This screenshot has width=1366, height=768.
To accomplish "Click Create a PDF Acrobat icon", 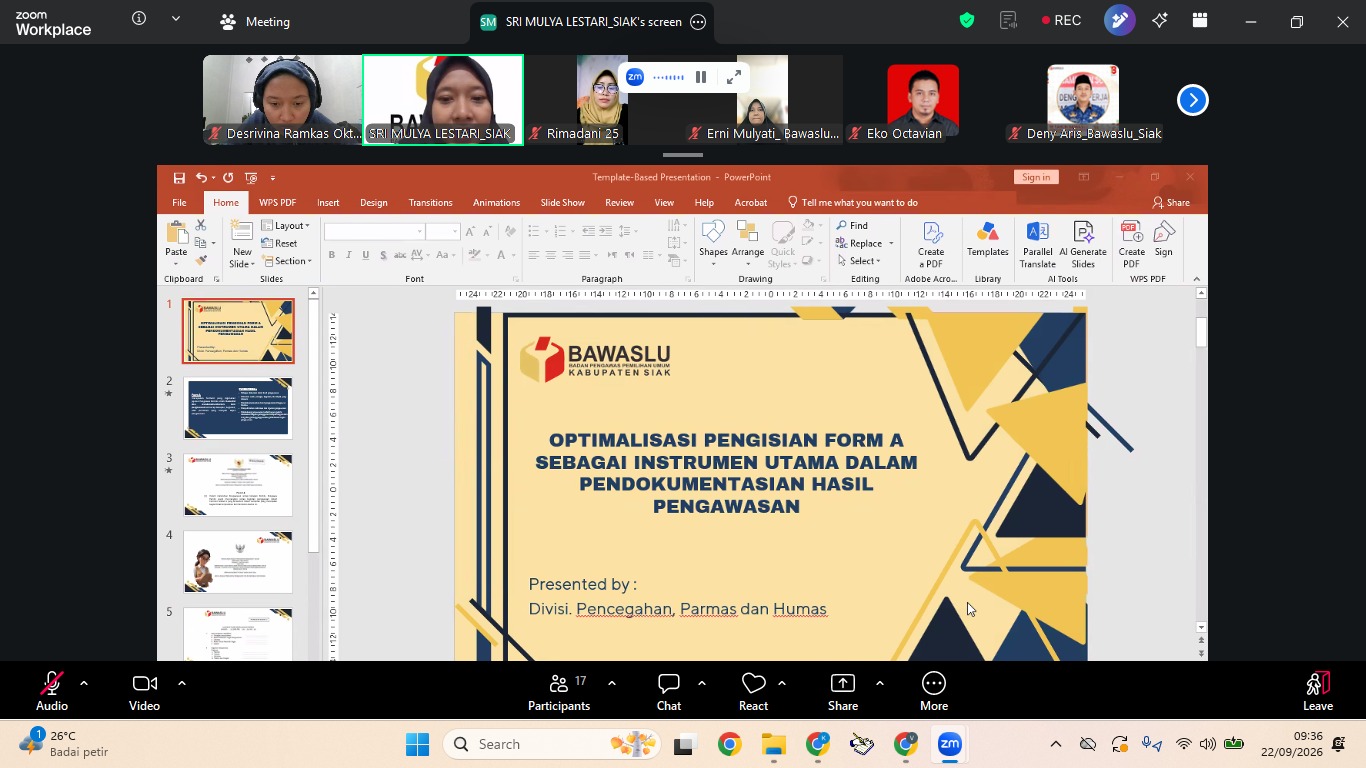I will point(931,244).
